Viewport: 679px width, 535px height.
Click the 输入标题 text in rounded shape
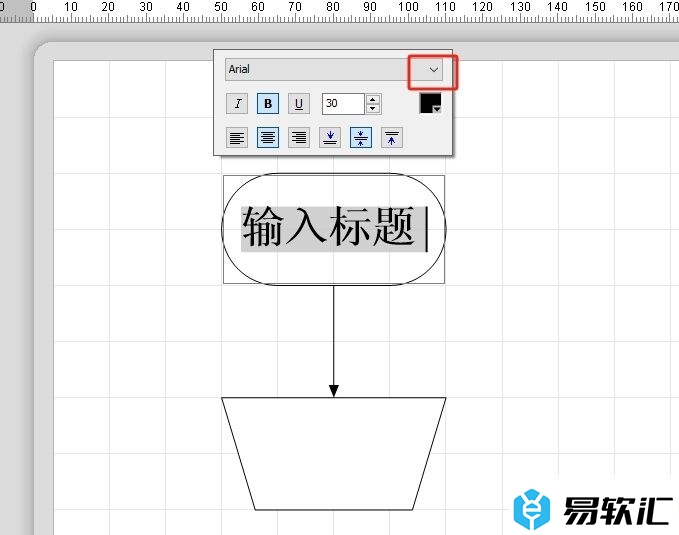point(328,227)
